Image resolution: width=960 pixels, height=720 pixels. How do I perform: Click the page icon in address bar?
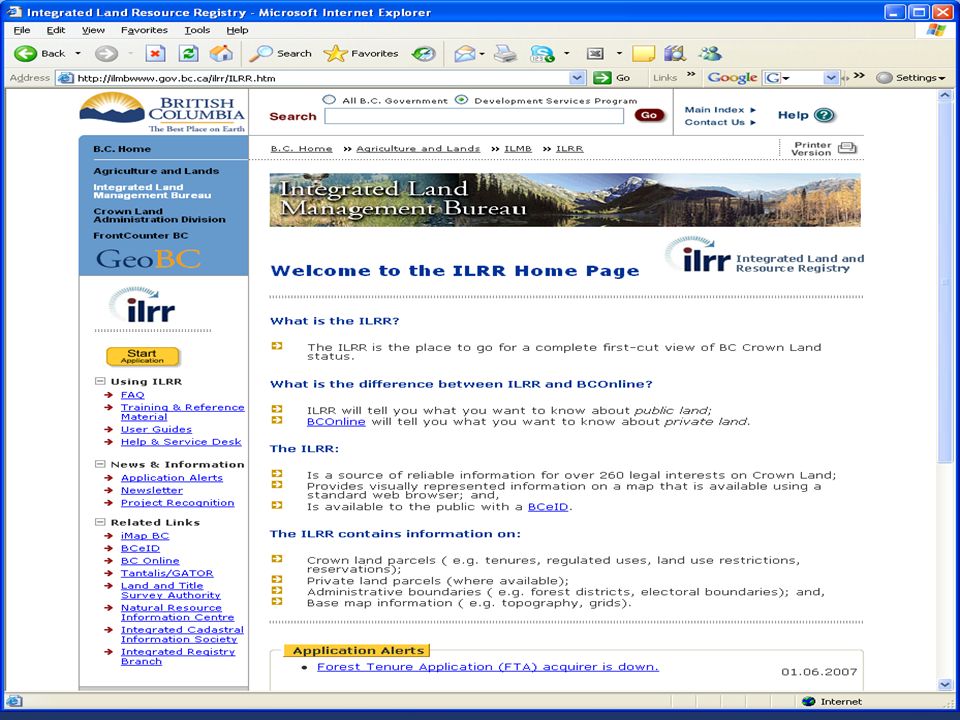tap(64, 78)
